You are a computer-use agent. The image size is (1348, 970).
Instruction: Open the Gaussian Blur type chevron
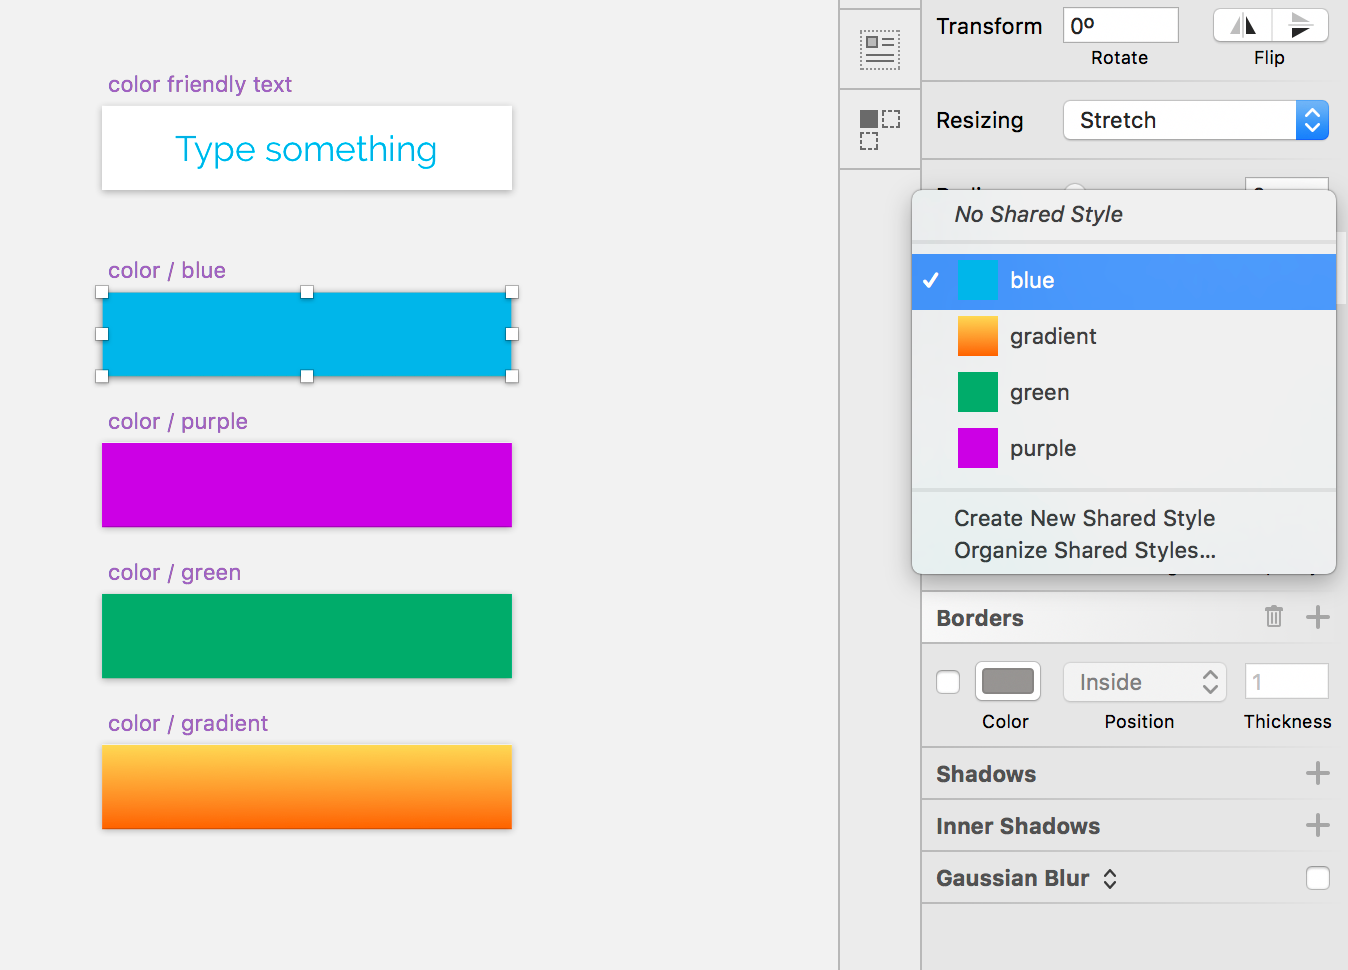pos(1109,877)
